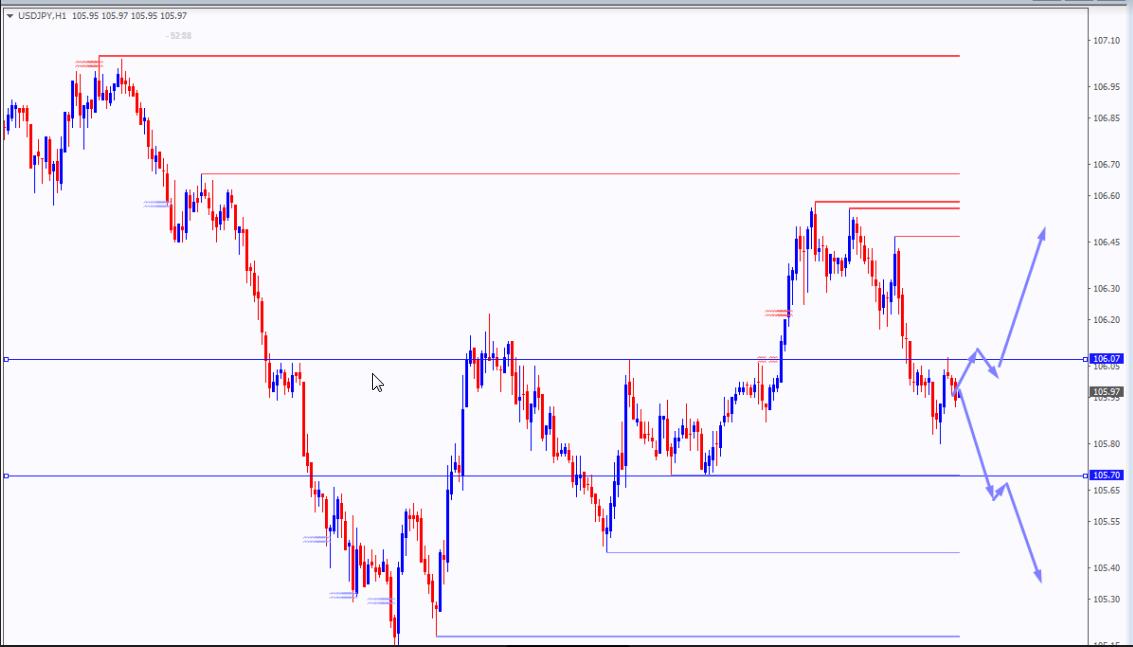This screenshot has height=647, width=1133.
Task: Click the blue 106.07 price tag
Action: (x=1108, y=358)
